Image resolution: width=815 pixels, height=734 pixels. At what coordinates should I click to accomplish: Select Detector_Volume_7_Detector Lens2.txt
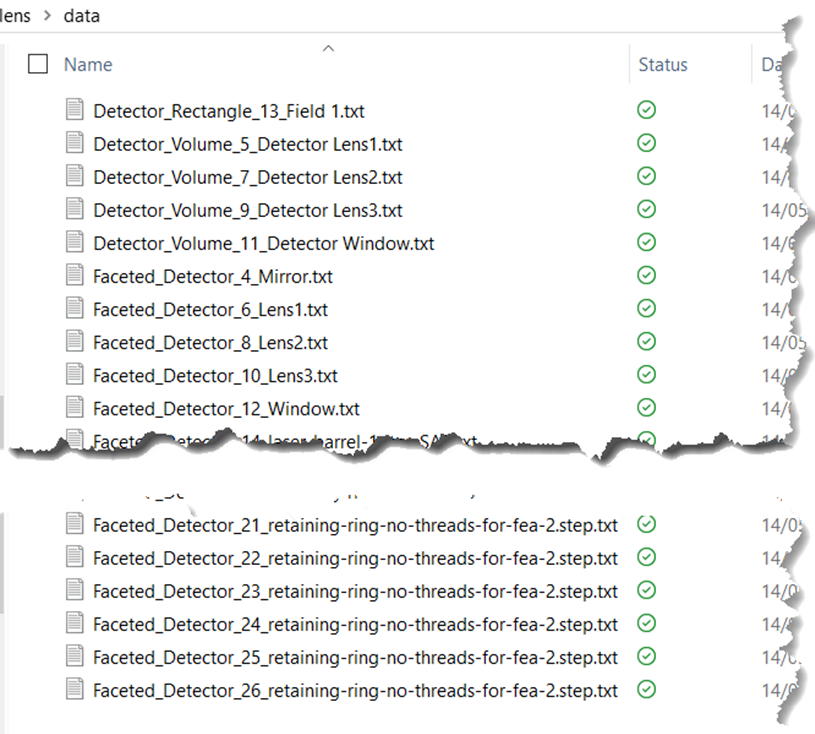[x=247, y=177]
